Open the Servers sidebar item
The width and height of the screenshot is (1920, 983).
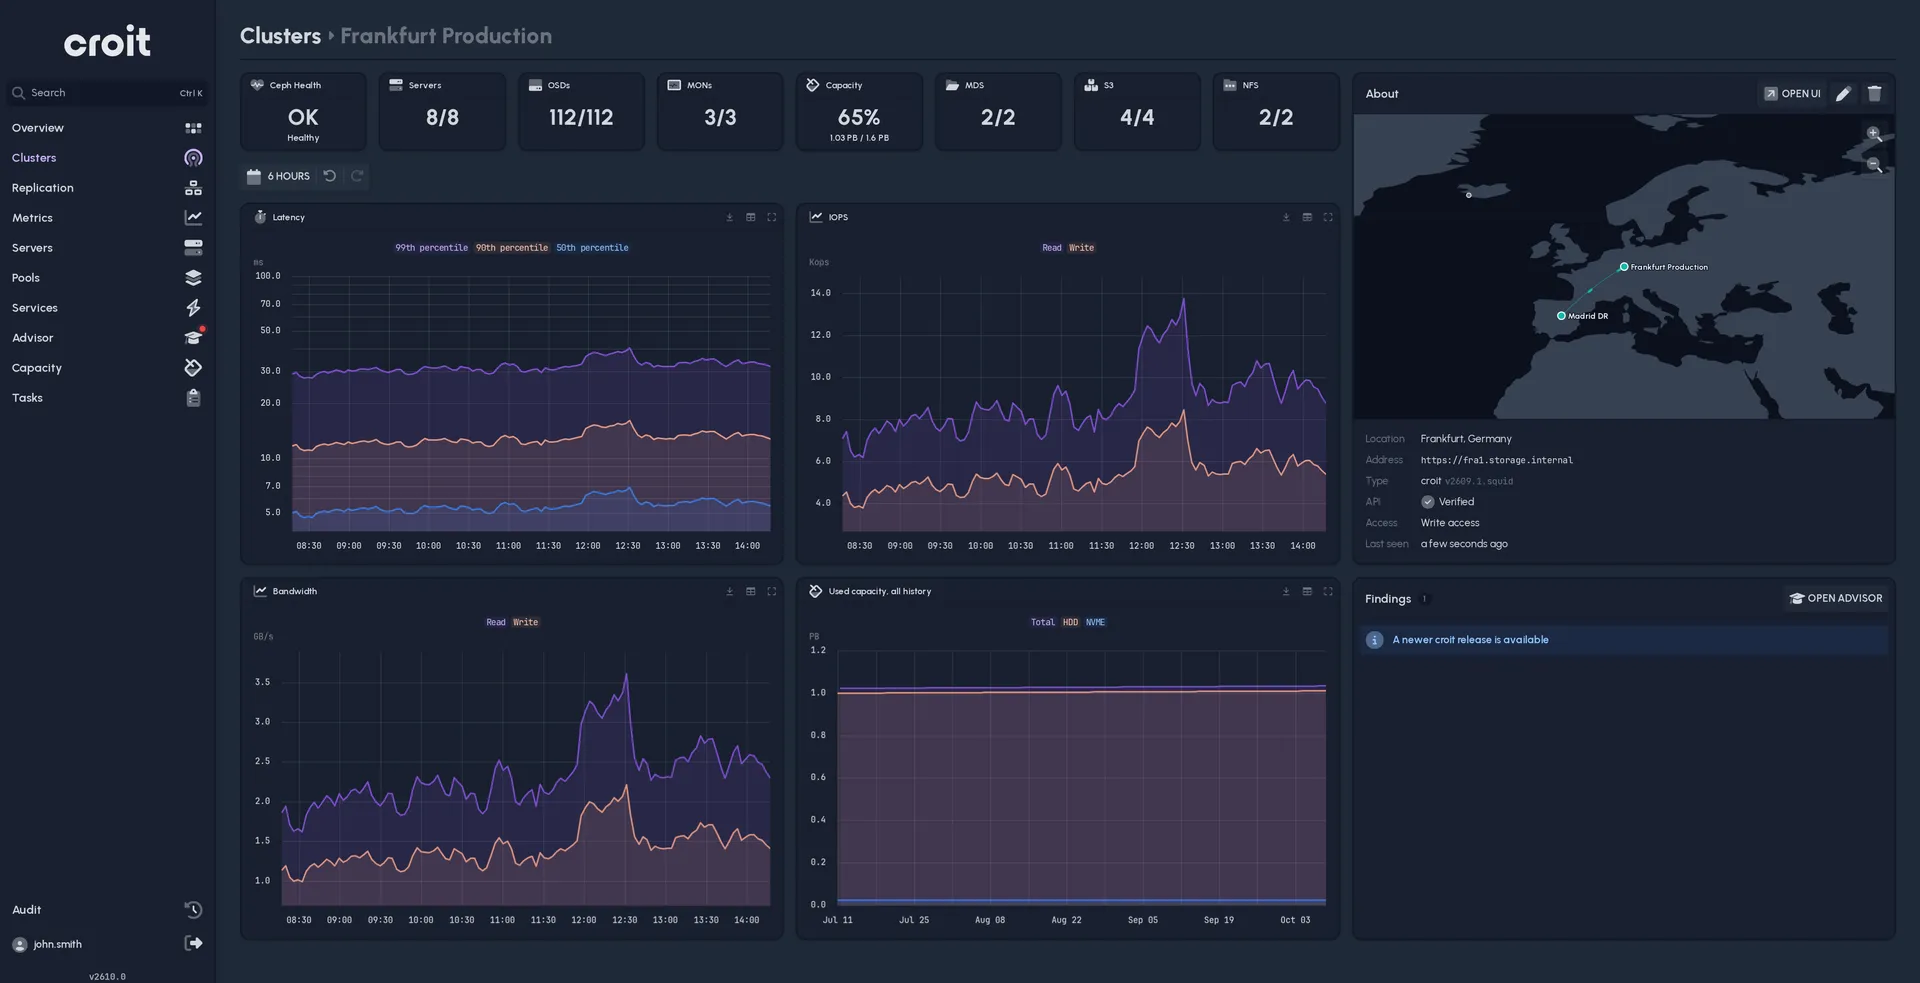click(106, 248)
